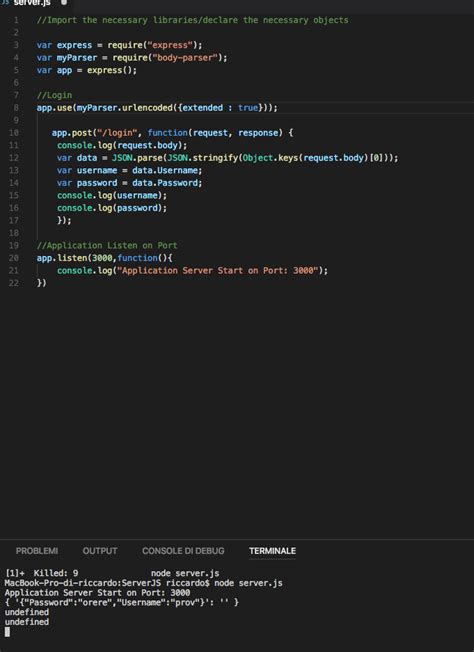The width and height of the screenshot is (474, 652).
Task: Click "var app = express();" line
Action: 86,70
